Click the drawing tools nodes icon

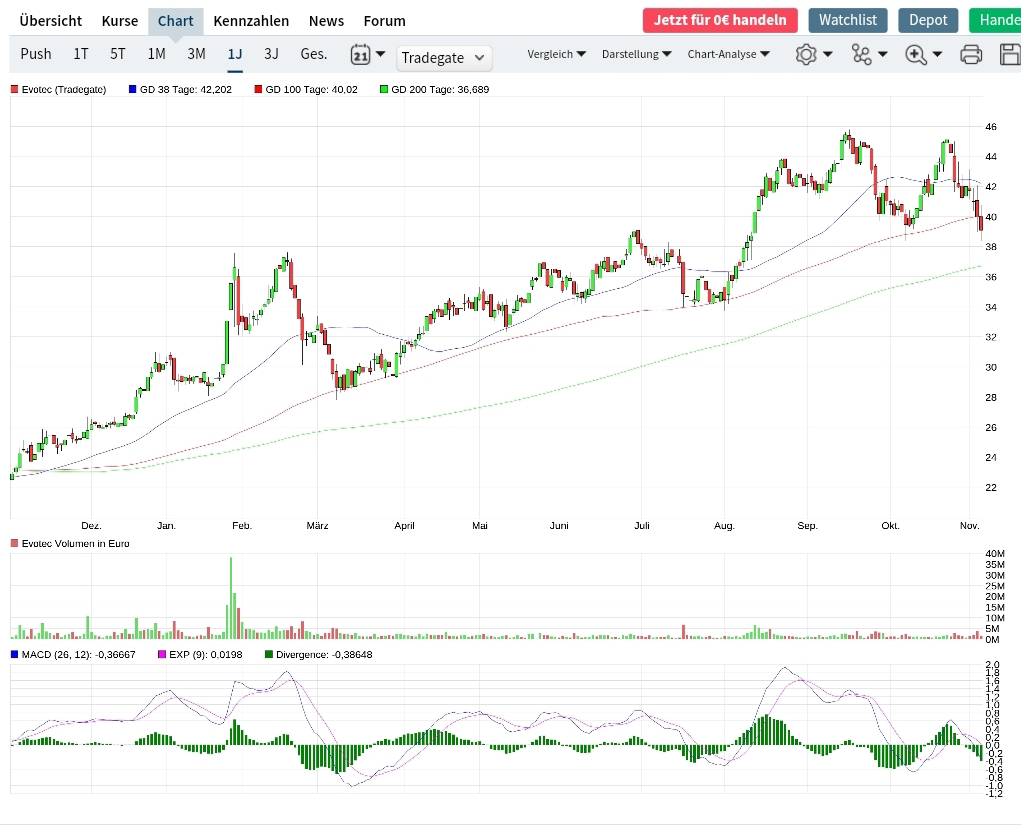861,54
